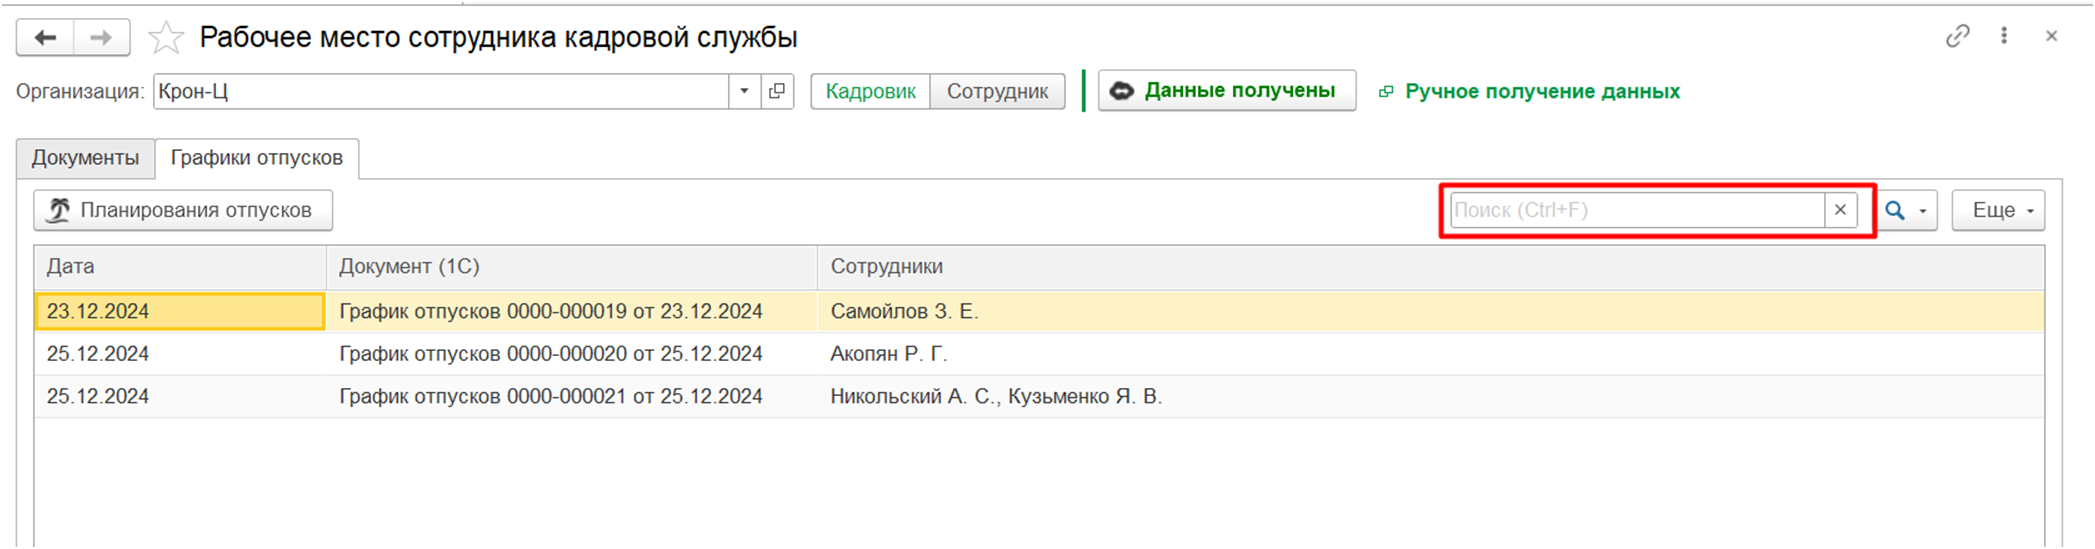Add page to favorites with star icon

pyautogui.click(x=166, y=38)
